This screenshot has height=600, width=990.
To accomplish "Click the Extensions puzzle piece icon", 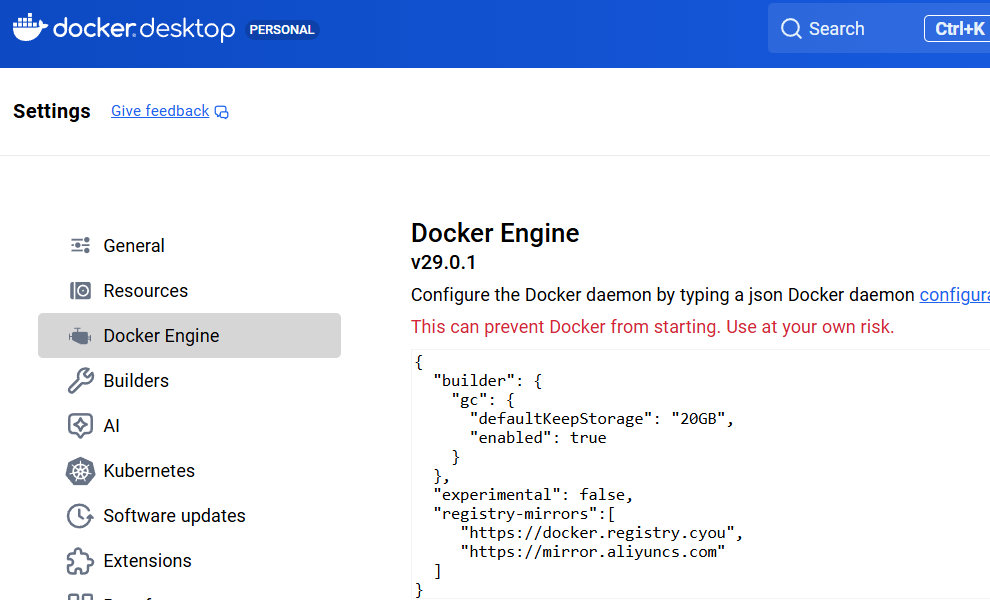I will (x=80, y=561).
